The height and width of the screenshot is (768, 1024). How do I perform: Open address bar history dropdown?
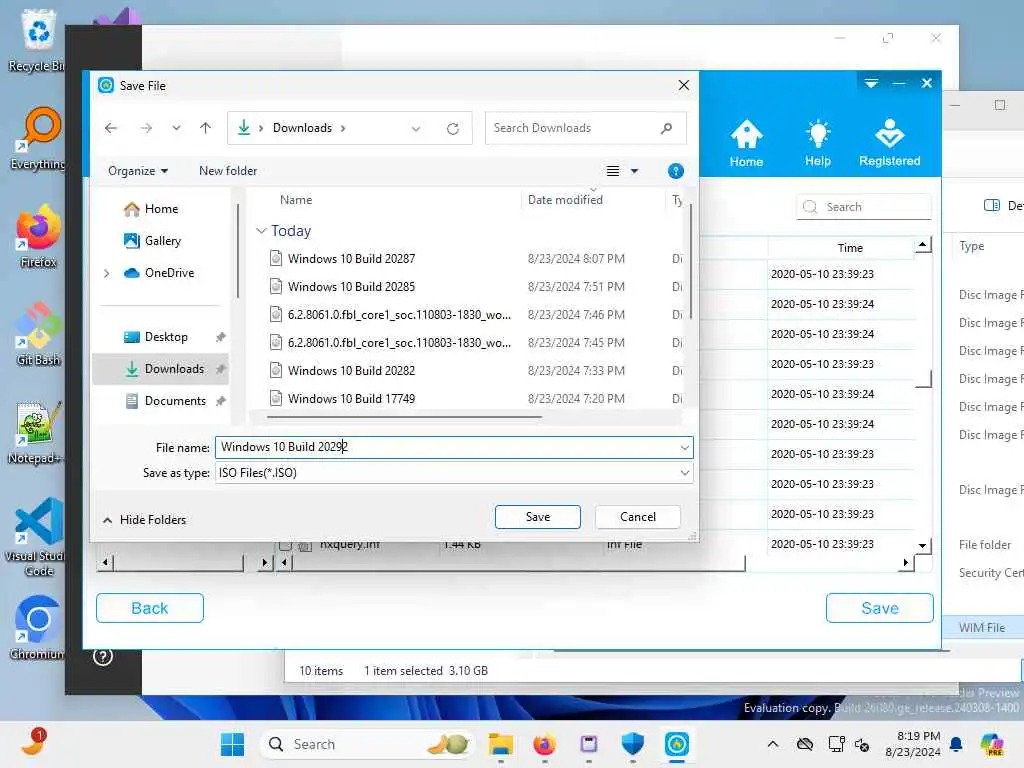(416, 129)
